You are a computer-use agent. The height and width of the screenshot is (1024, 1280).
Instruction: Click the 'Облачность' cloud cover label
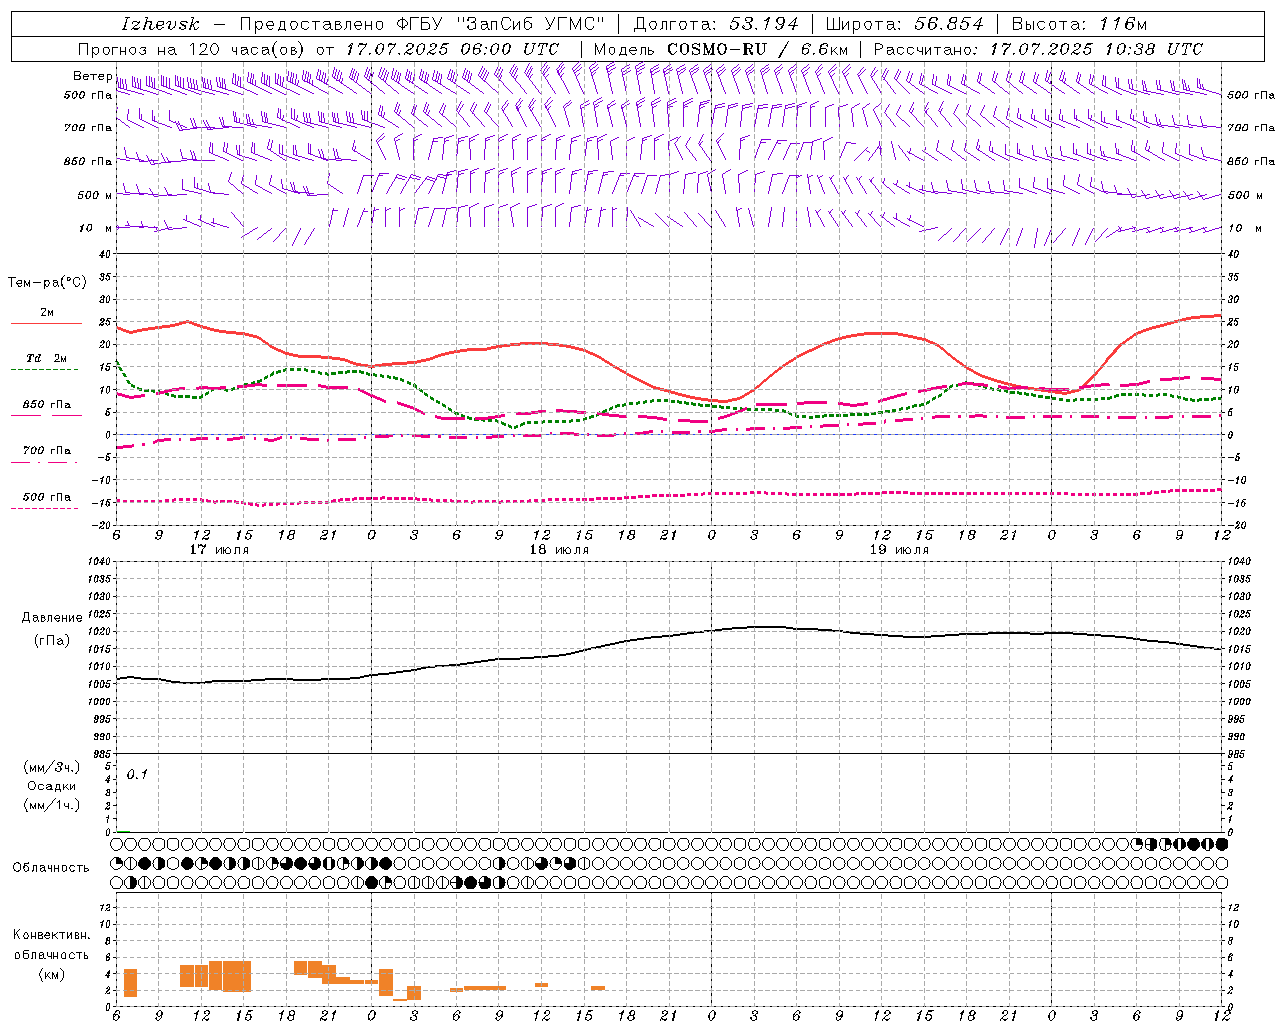click(x=51, y=868)
